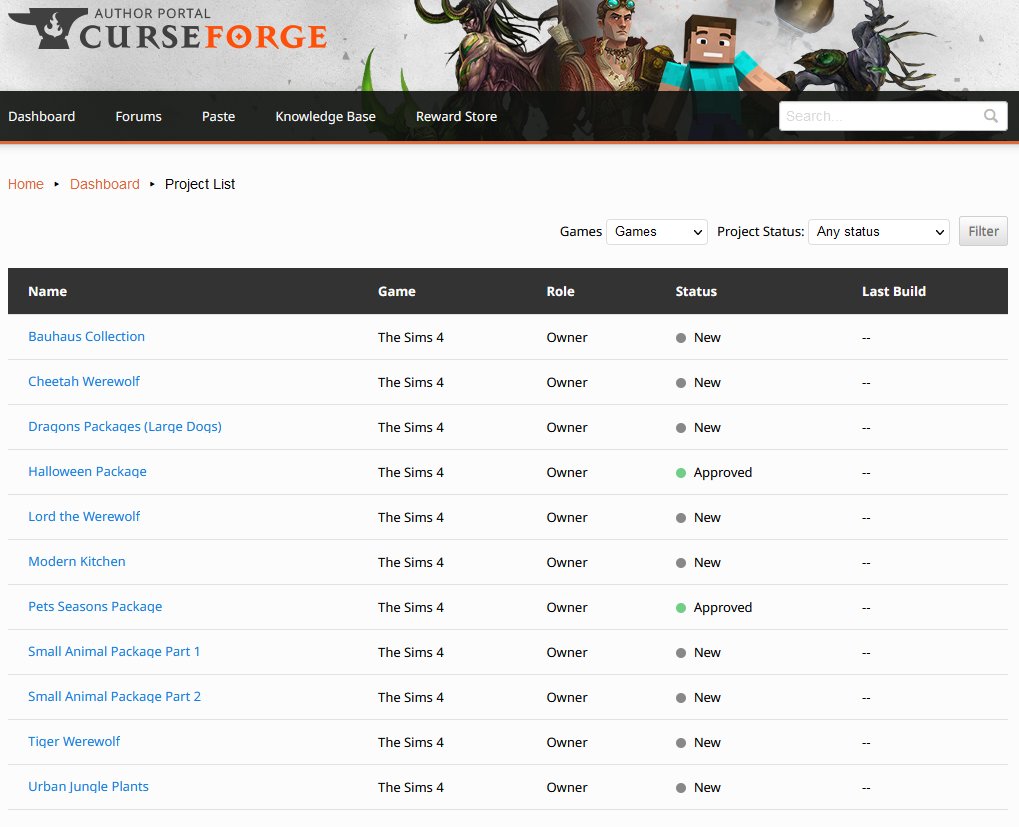This screenshot has width=1019, height=827.
Task: Open the Bauhaus Collection project
Action: [x=86, y=337]
